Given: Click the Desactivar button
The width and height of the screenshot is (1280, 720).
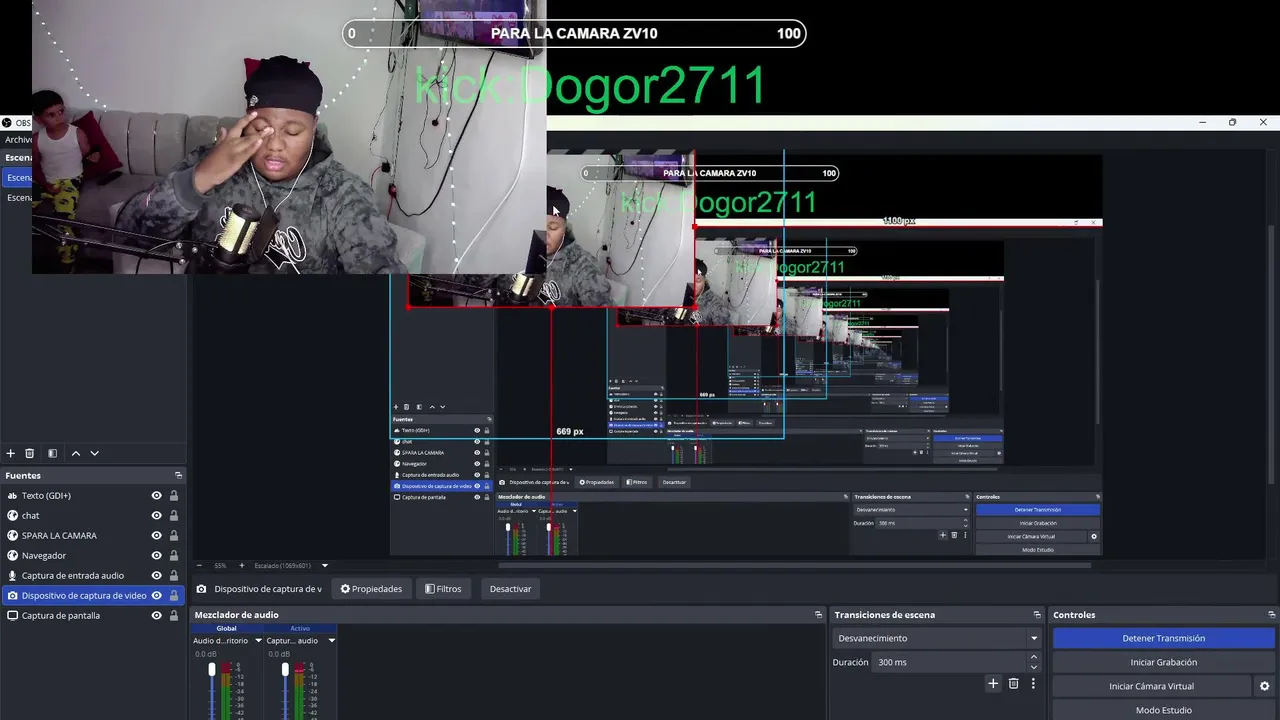Looking at the screenshot, I should point(510,589).
